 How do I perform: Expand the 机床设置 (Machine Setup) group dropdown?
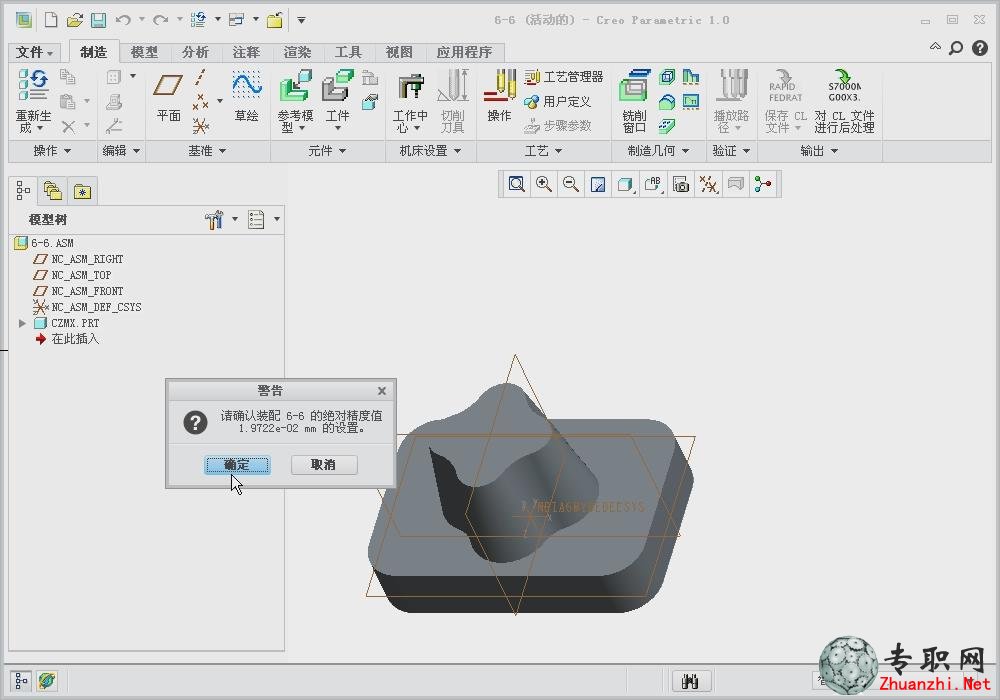click(x=430, y=151)
